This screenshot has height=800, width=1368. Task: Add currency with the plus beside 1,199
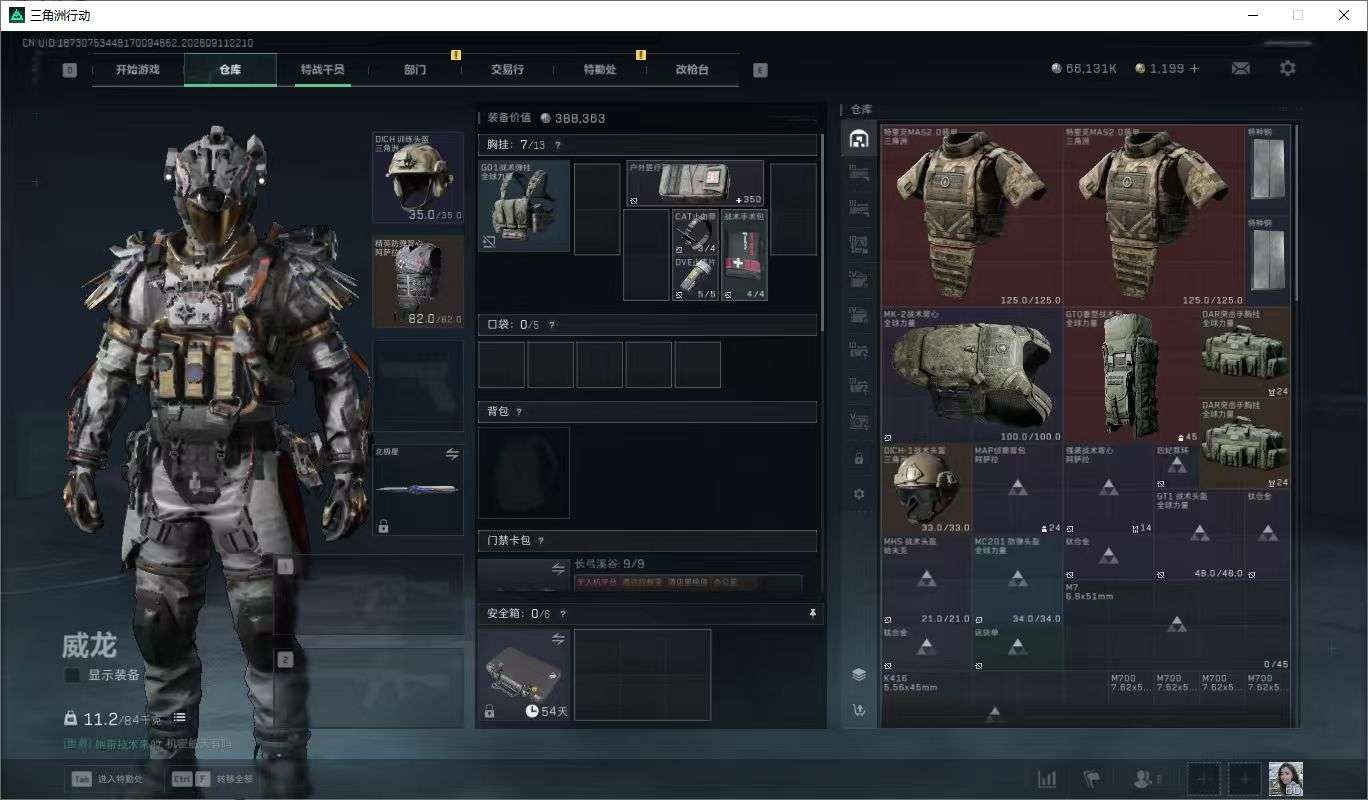pos(1193,68)
